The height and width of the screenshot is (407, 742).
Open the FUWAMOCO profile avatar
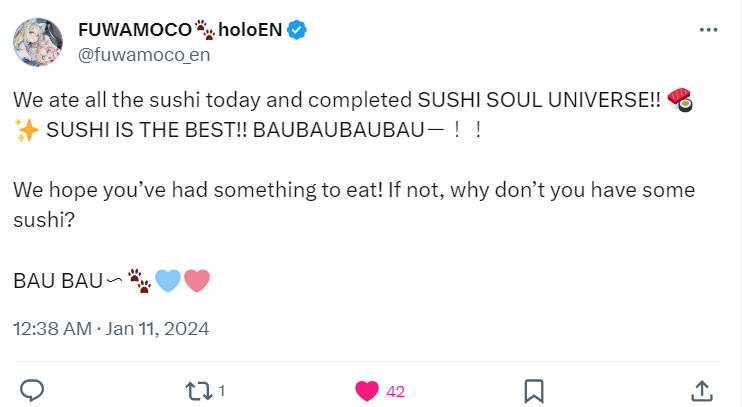pos(39,43)
